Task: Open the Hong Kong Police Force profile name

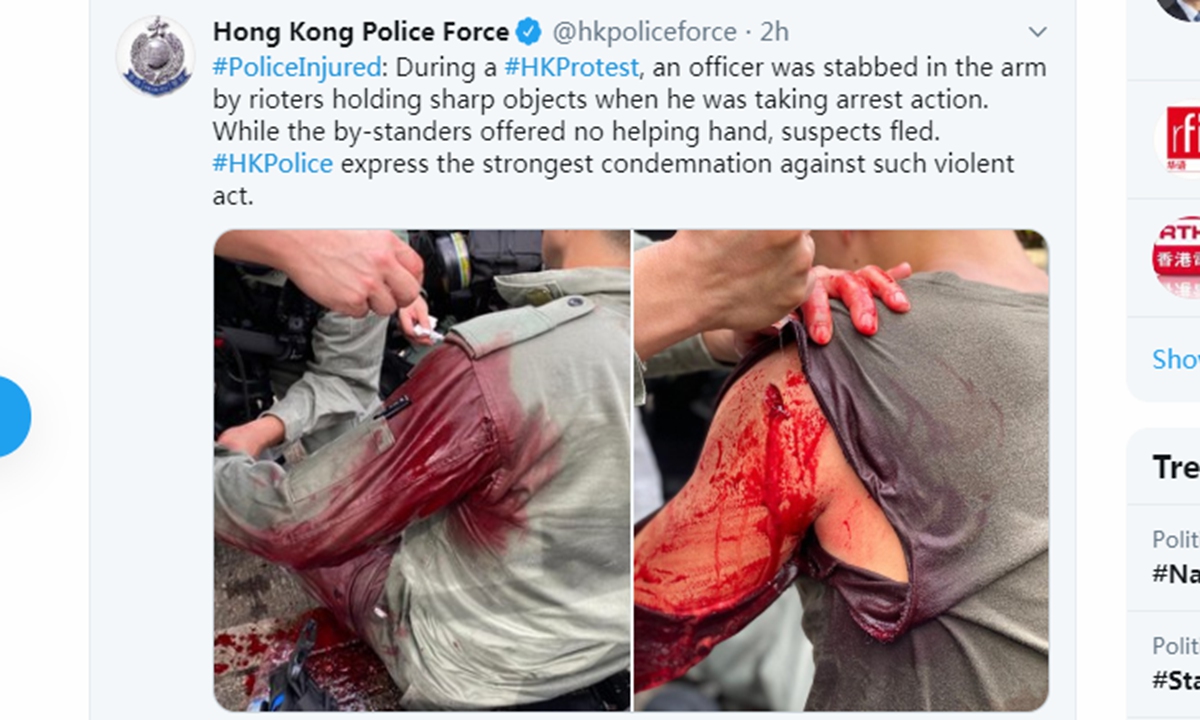Action: tap(361, 32)
